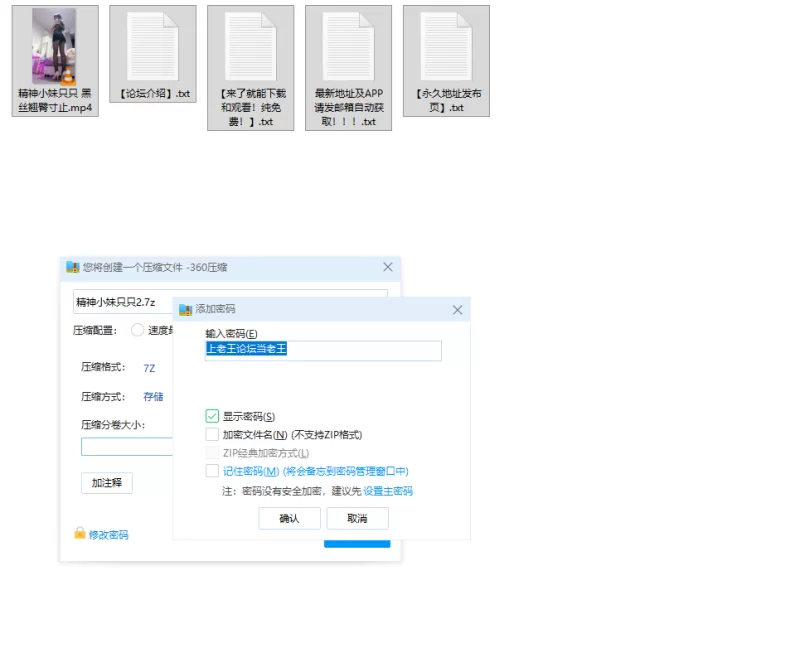Click the icon in 添加密码 dialog title

(x=185, y=309)
